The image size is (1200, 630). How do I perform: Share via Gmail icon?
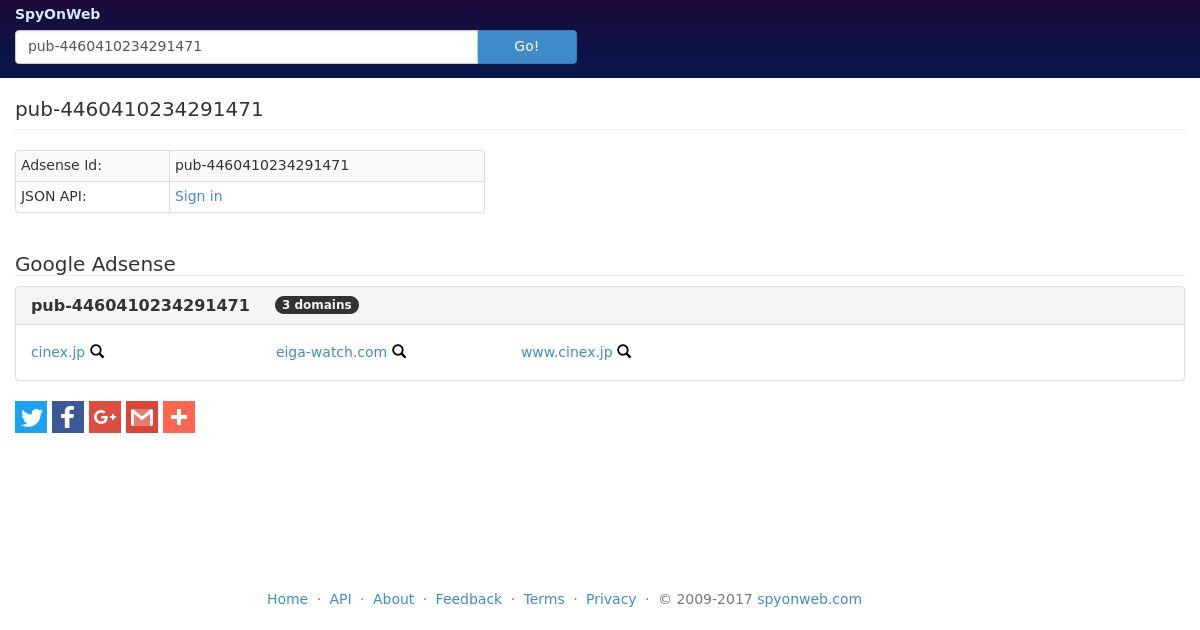(x=142, y=417)
